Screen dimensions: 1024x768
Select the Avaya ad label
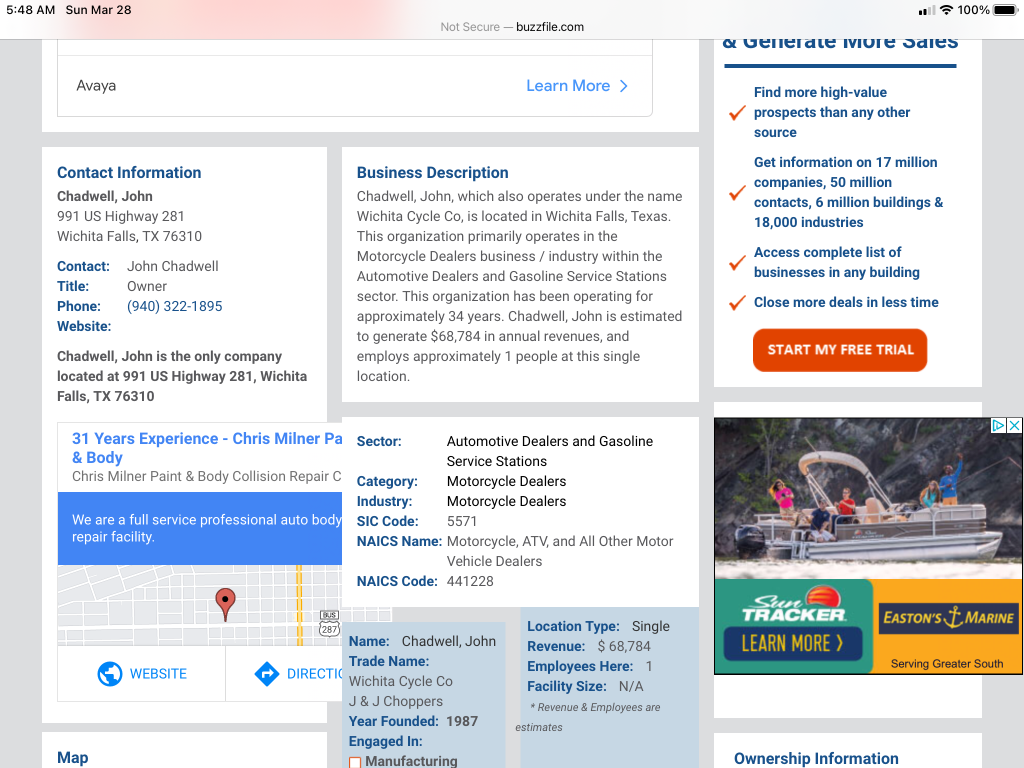[x=96, y=86]
